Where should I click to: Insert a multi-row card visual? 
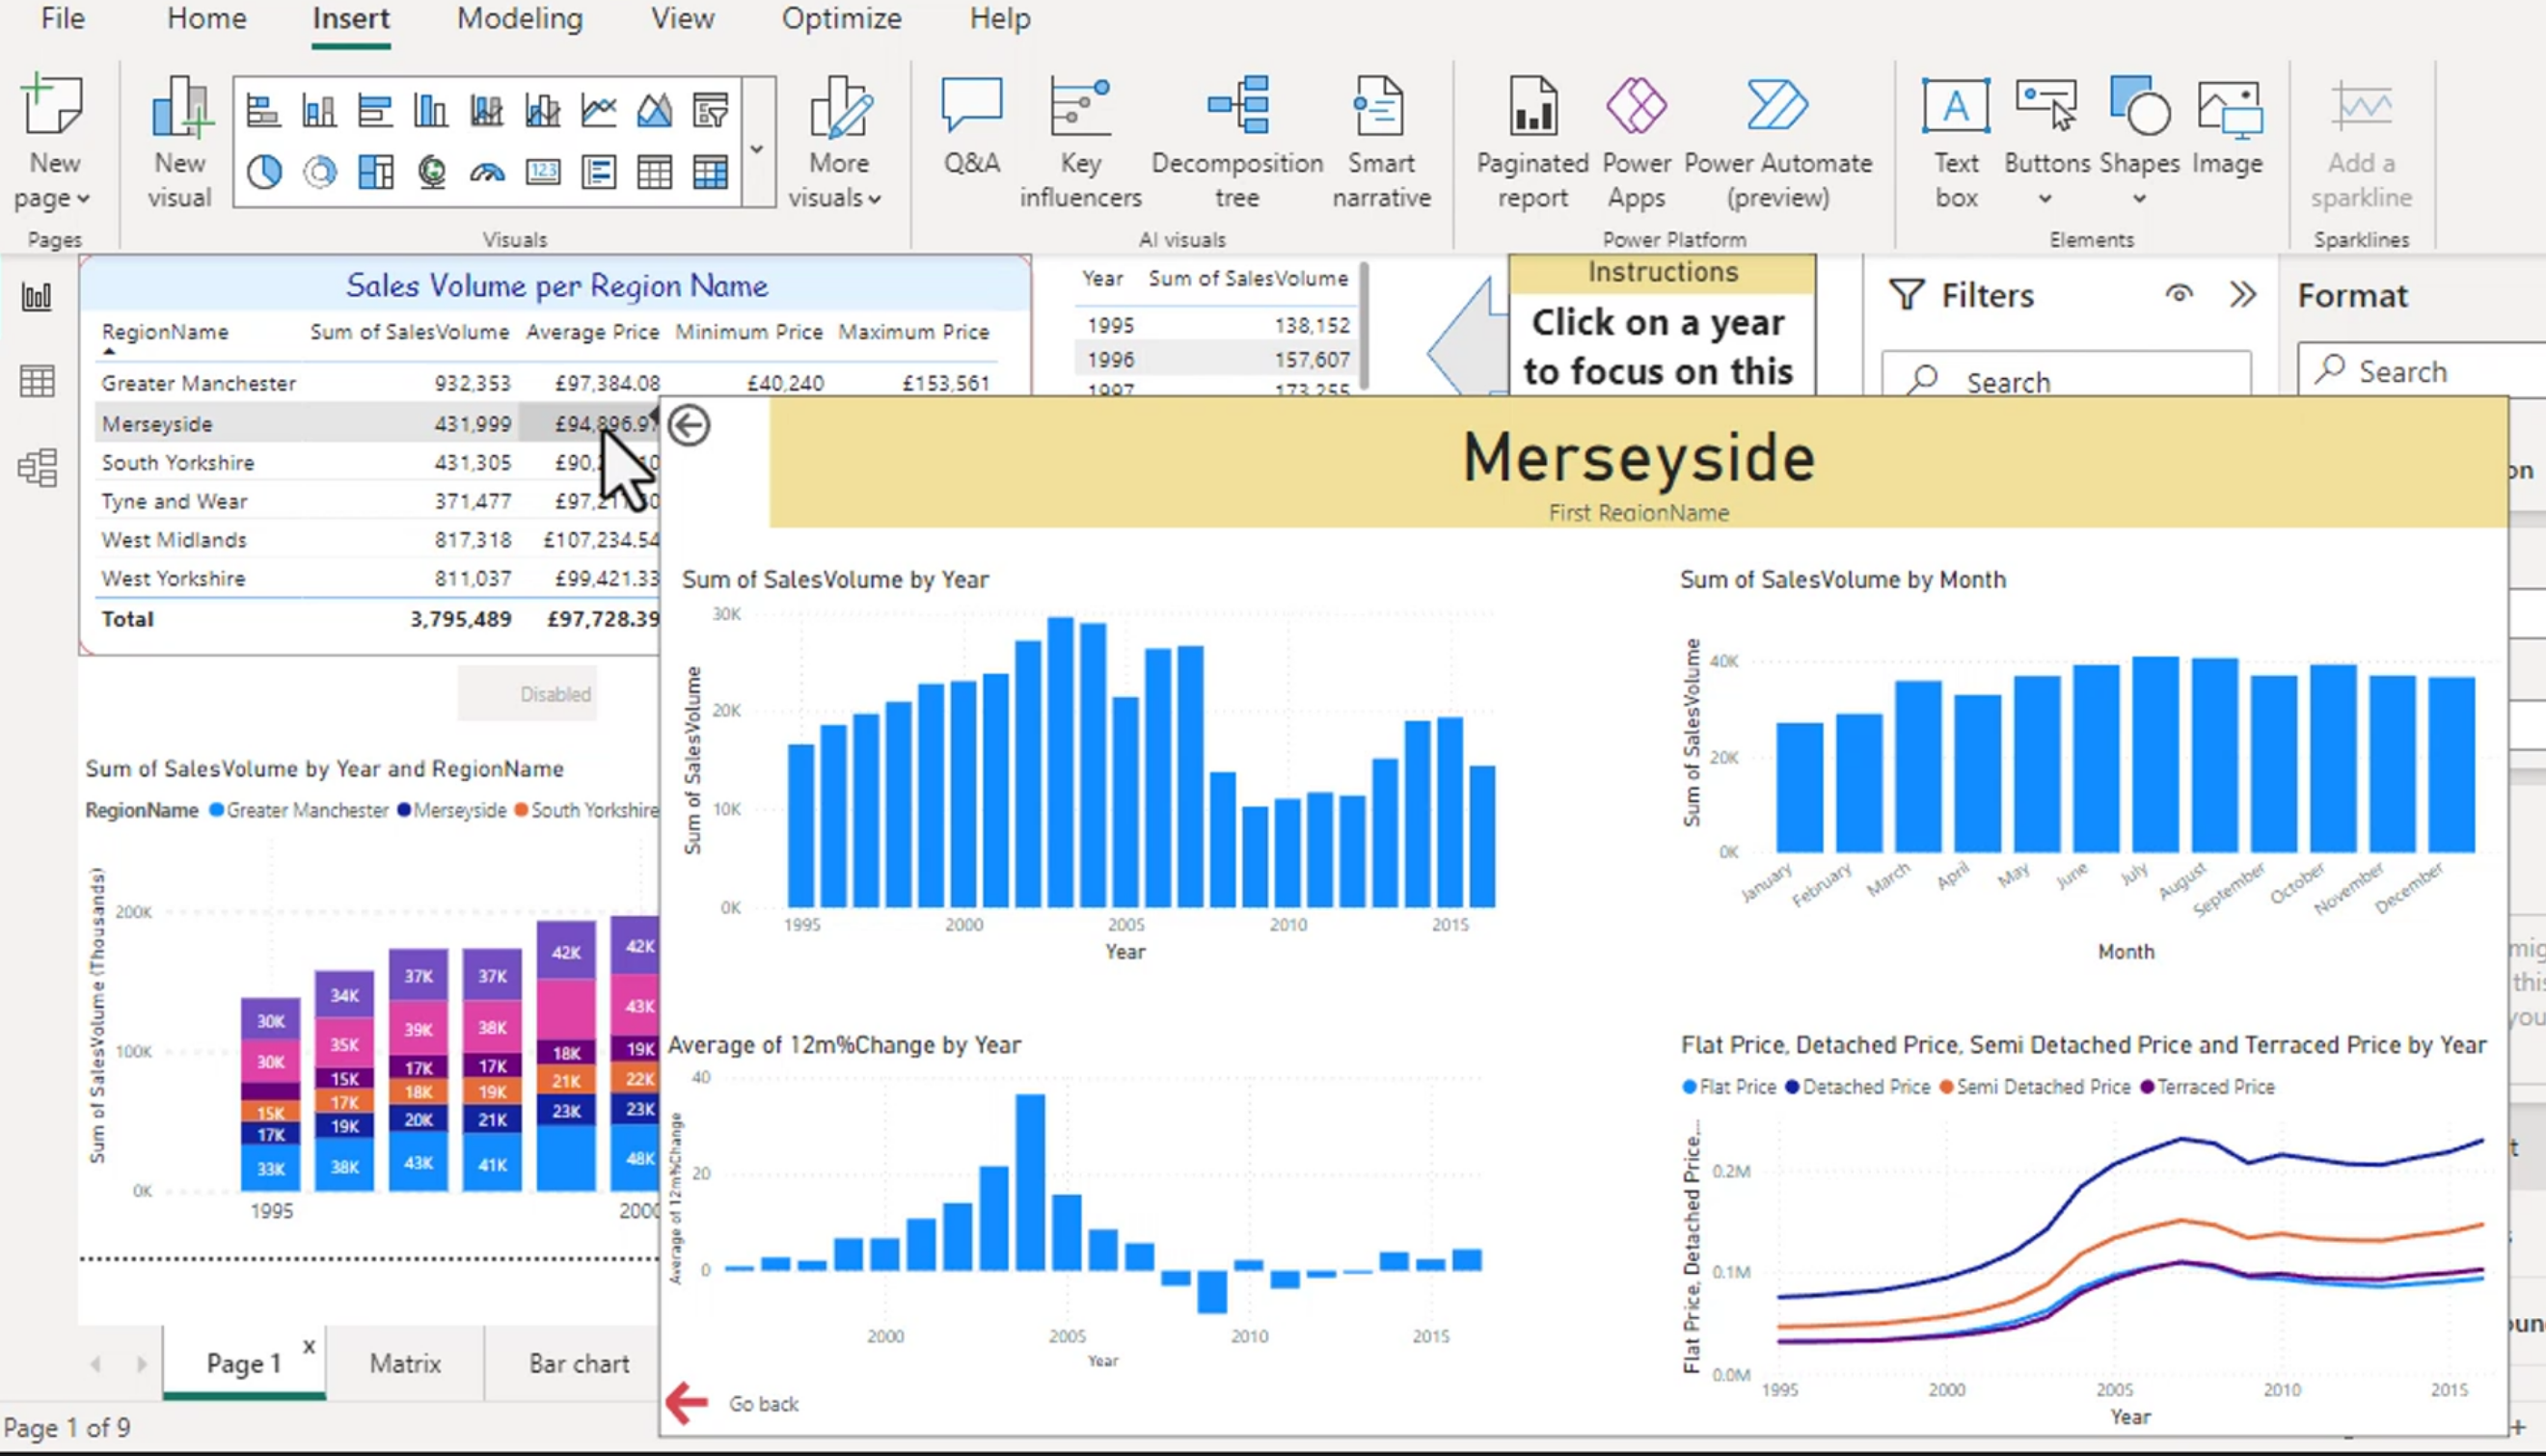tap(599, 172)
